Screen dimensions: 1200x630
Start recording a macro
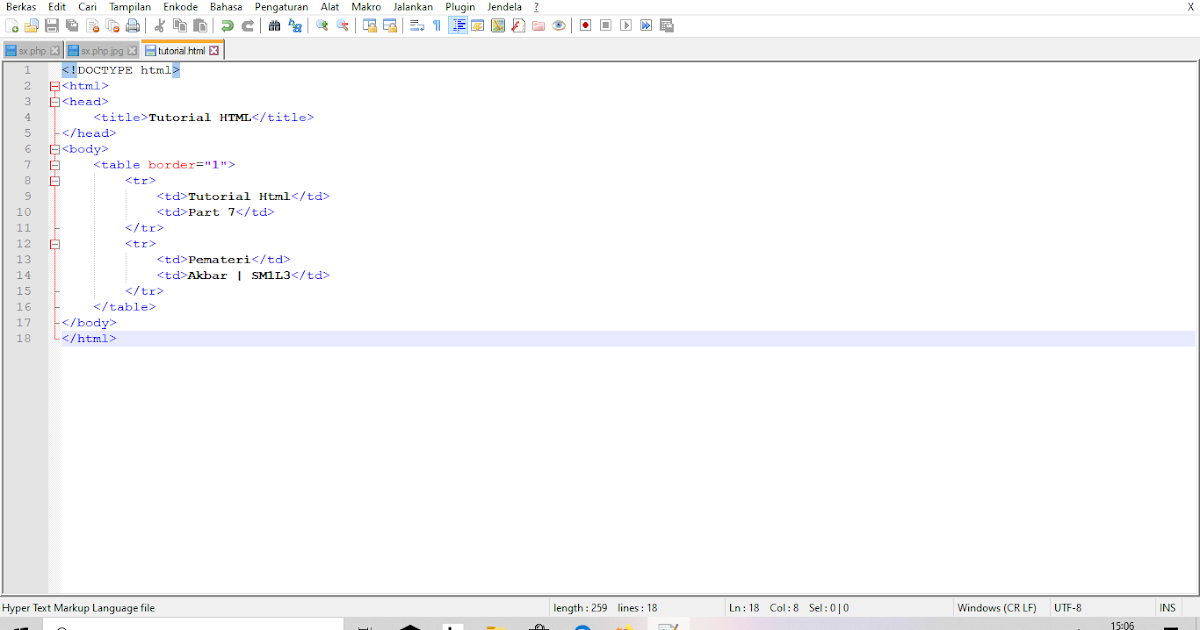pyautogui.click(x=584, y=25)
